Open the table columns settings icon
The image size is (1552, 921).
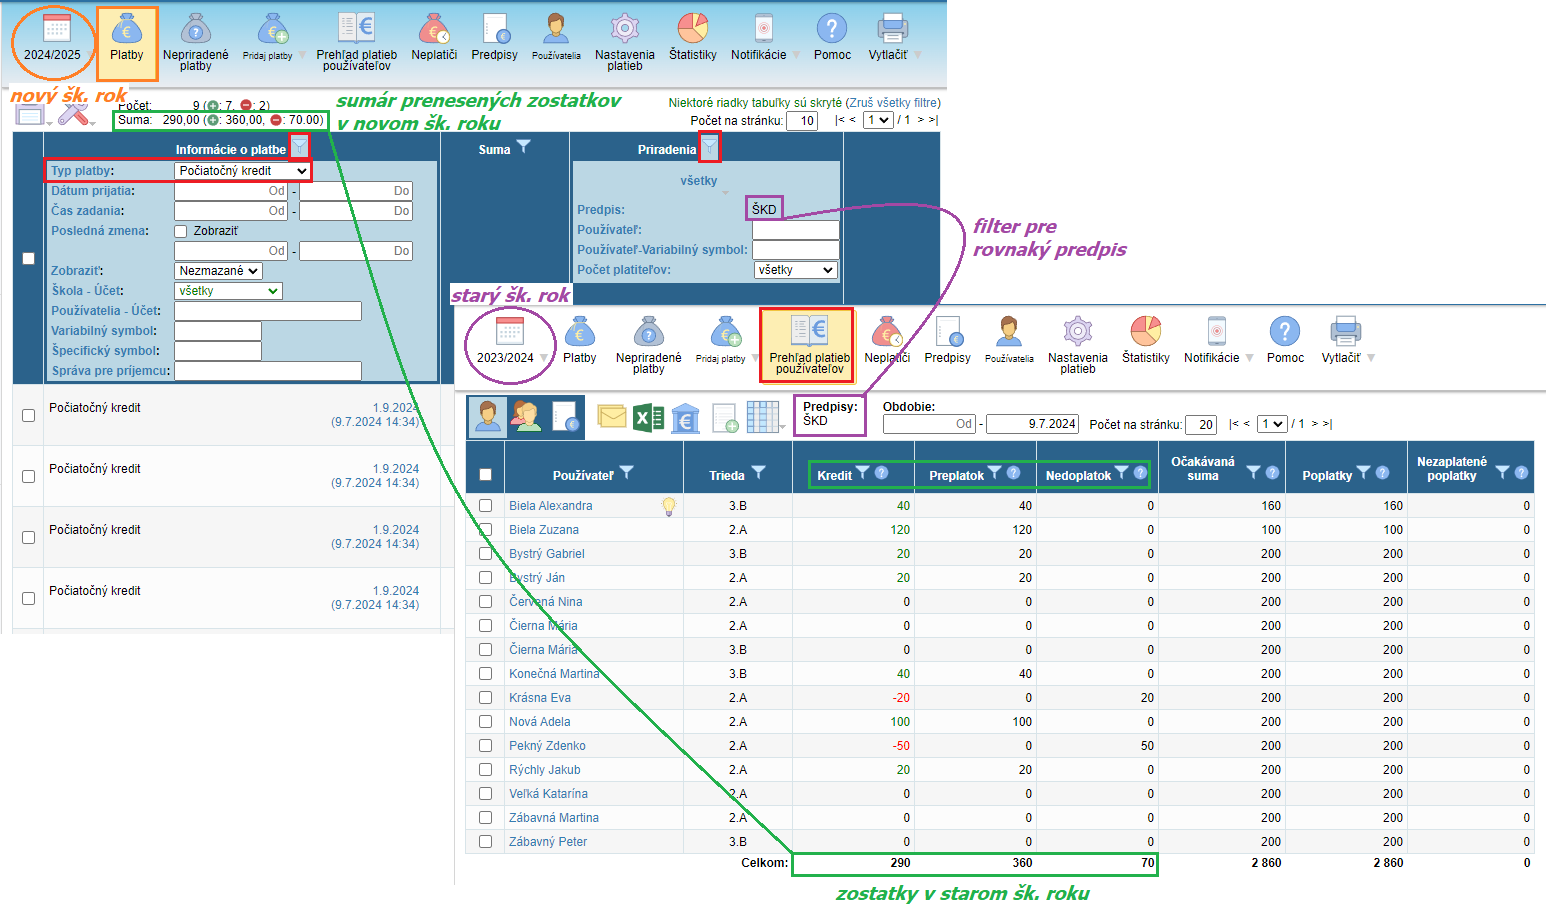[x=763, y=418]
